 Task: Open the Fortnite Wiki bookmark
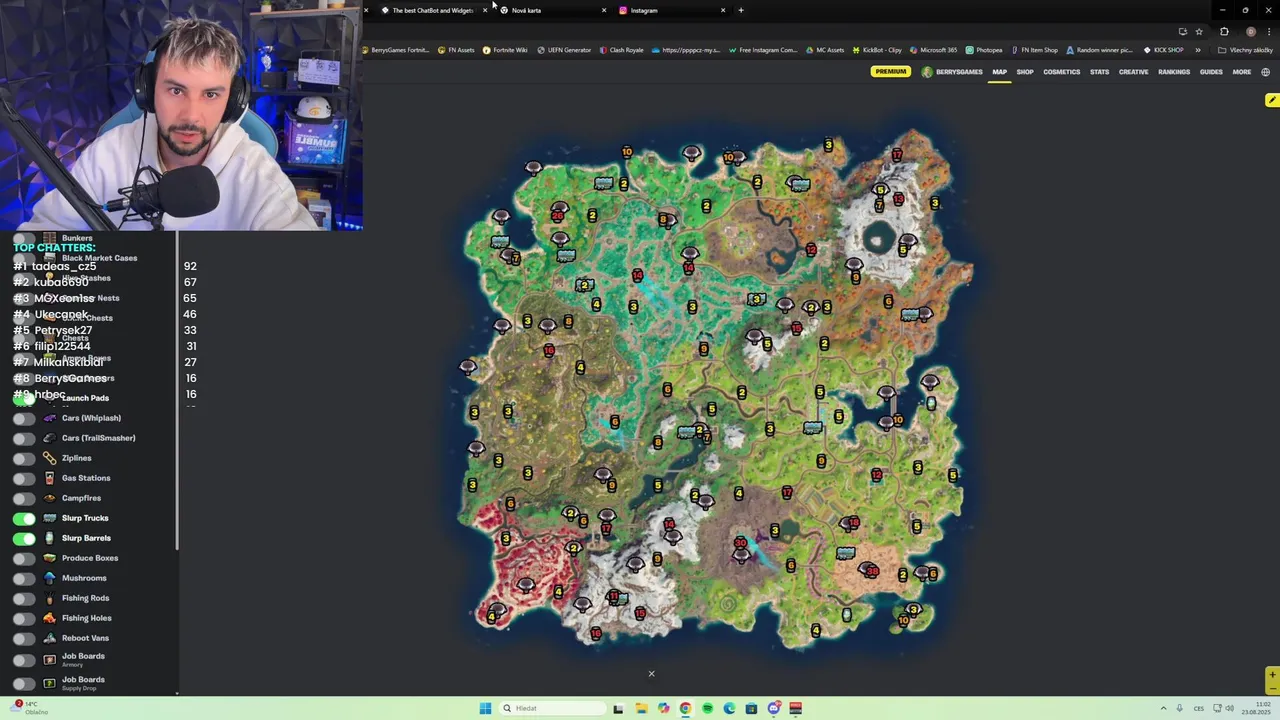click(504, 50)
